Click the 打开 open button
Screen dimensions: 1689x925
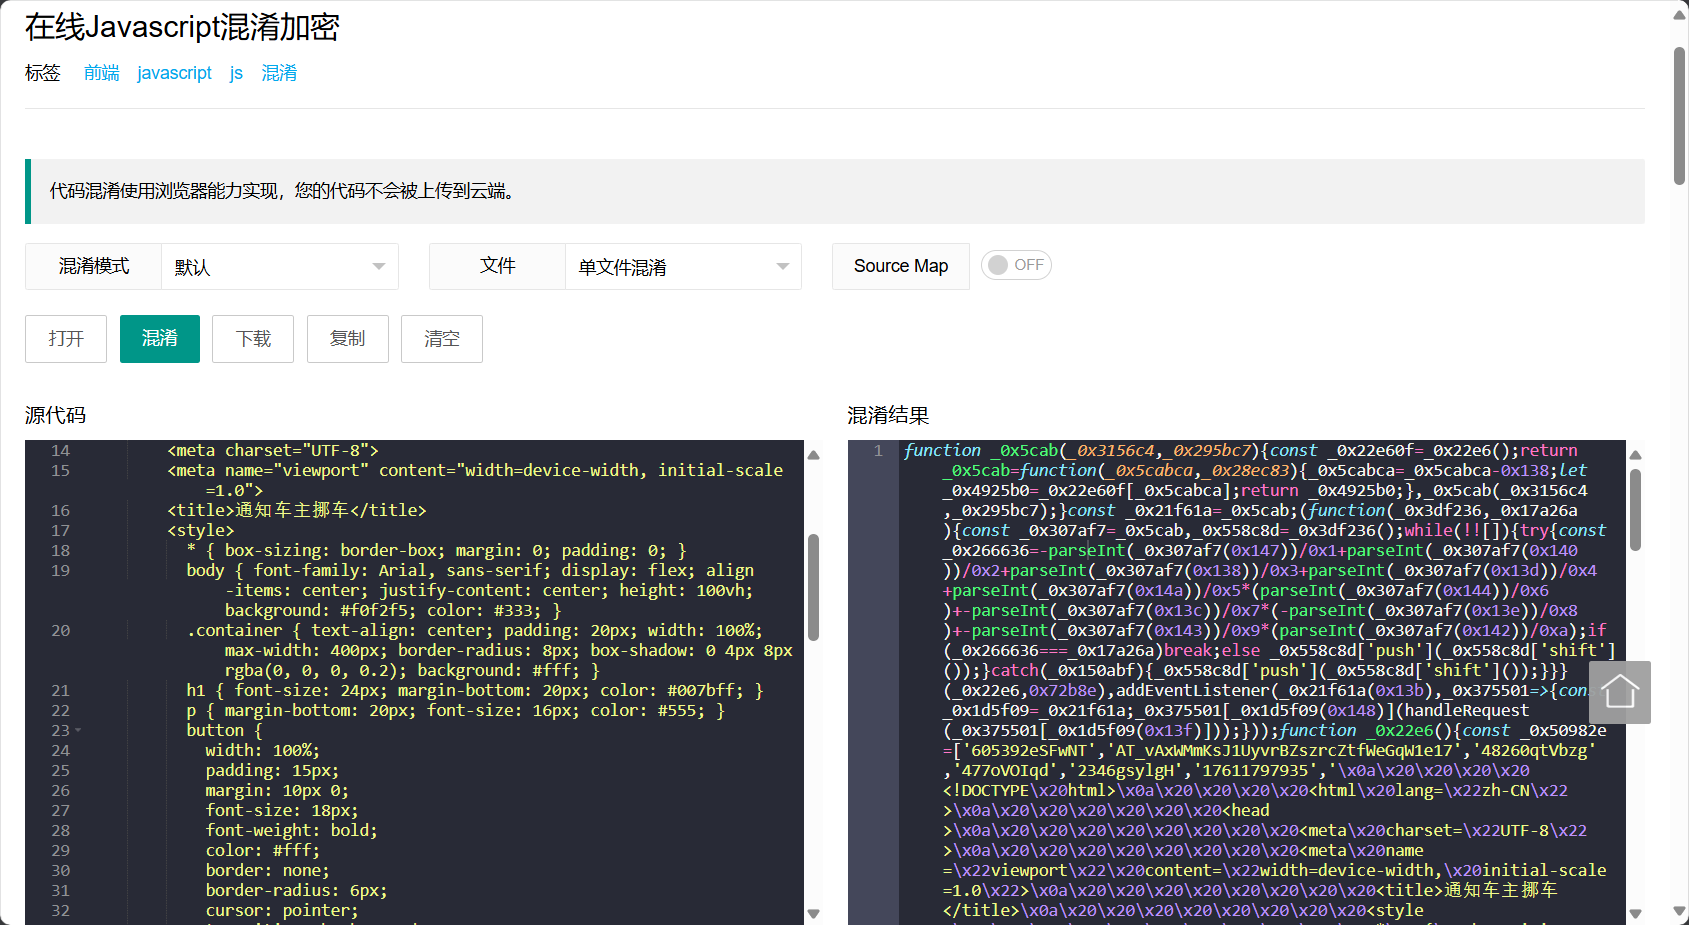pyautogui.click(x=66, y=339)
